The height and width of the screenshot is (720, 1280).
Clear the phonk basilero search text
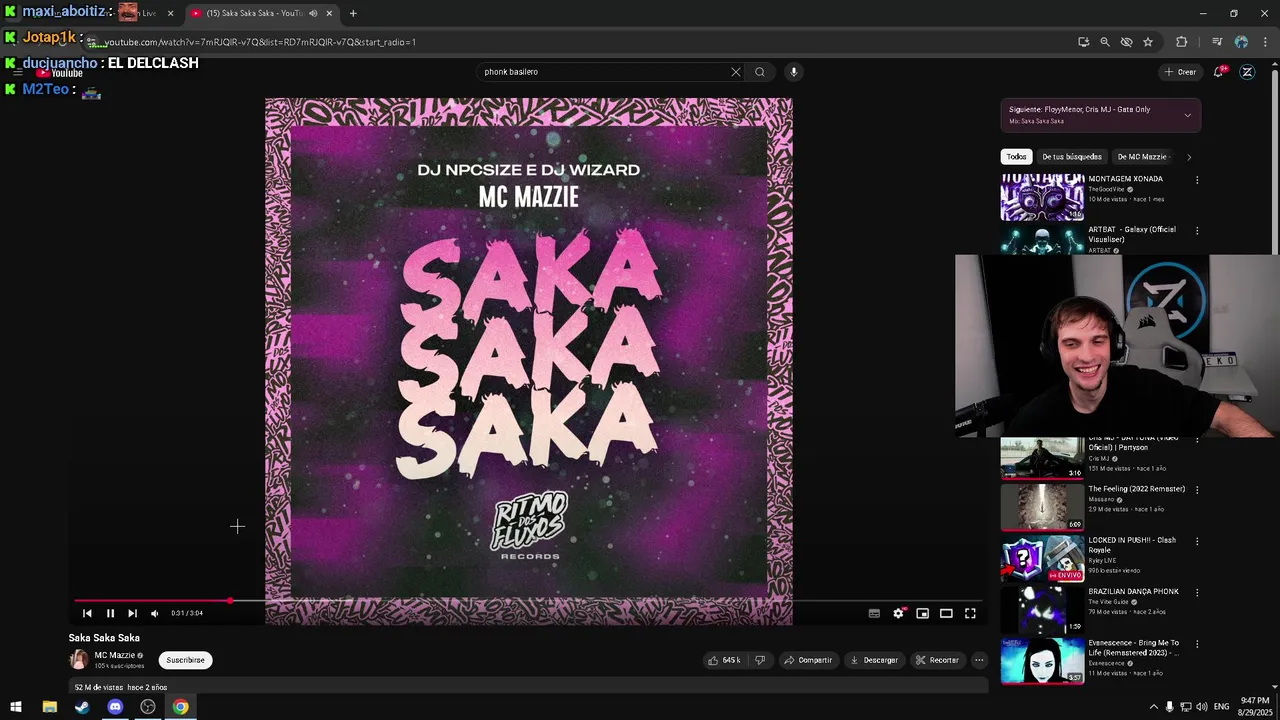[736, 72]
